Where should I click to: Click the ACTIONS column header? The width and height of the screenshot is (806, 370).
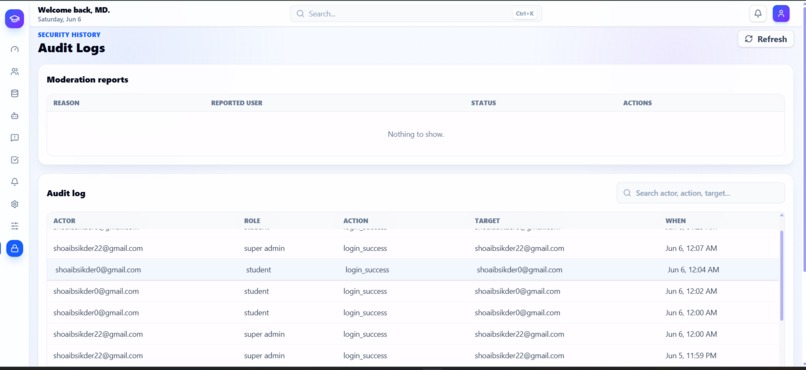pos(637,103)
